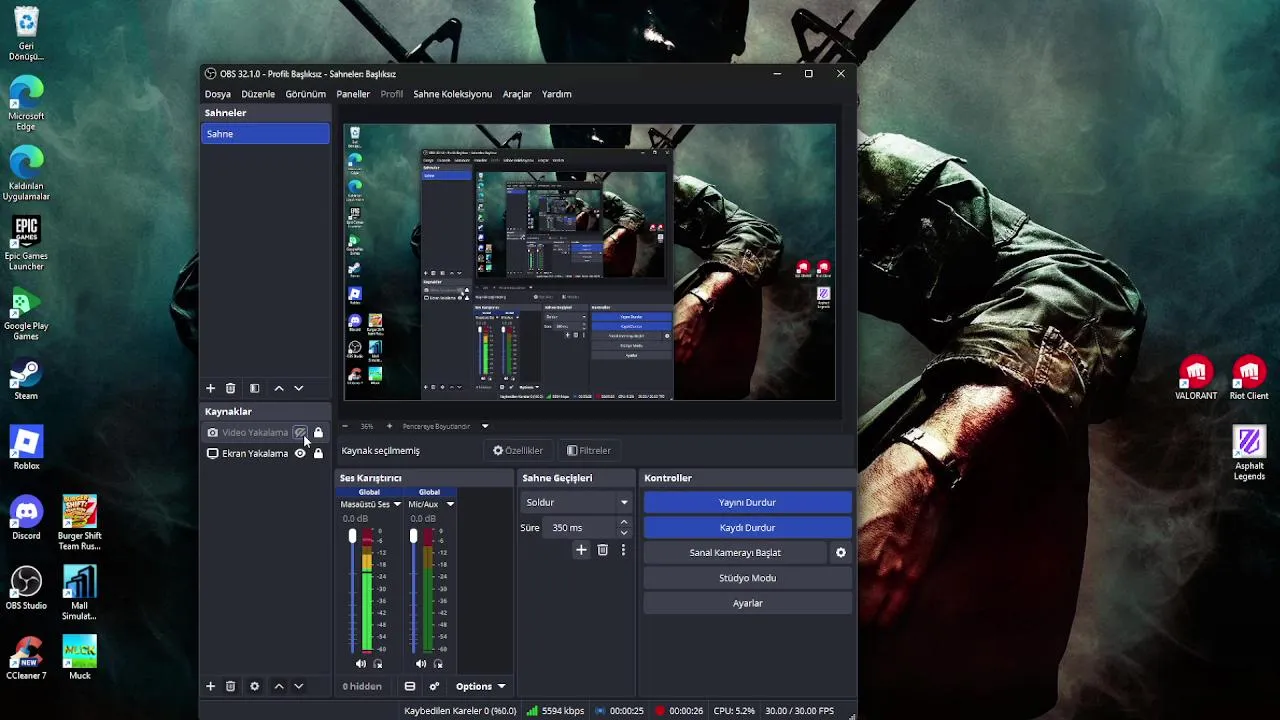Open Özellikler source properties button
The image size is (1280, 720).
coord(517,450)
